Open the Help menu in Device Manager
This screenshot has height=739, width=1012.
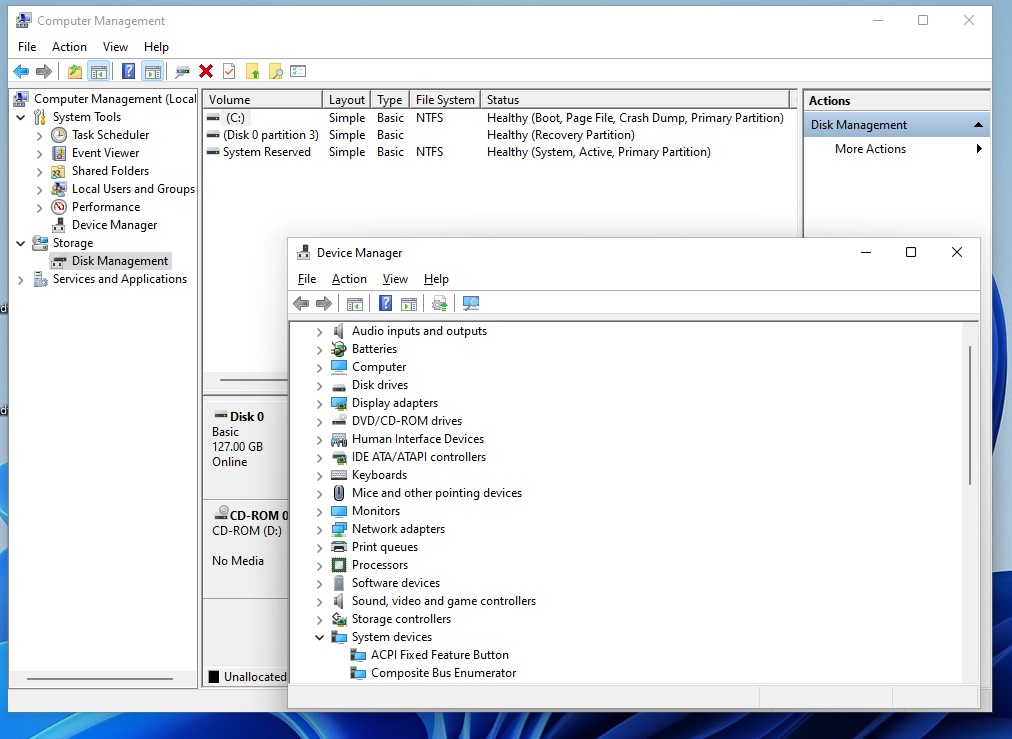pos(436,279)
